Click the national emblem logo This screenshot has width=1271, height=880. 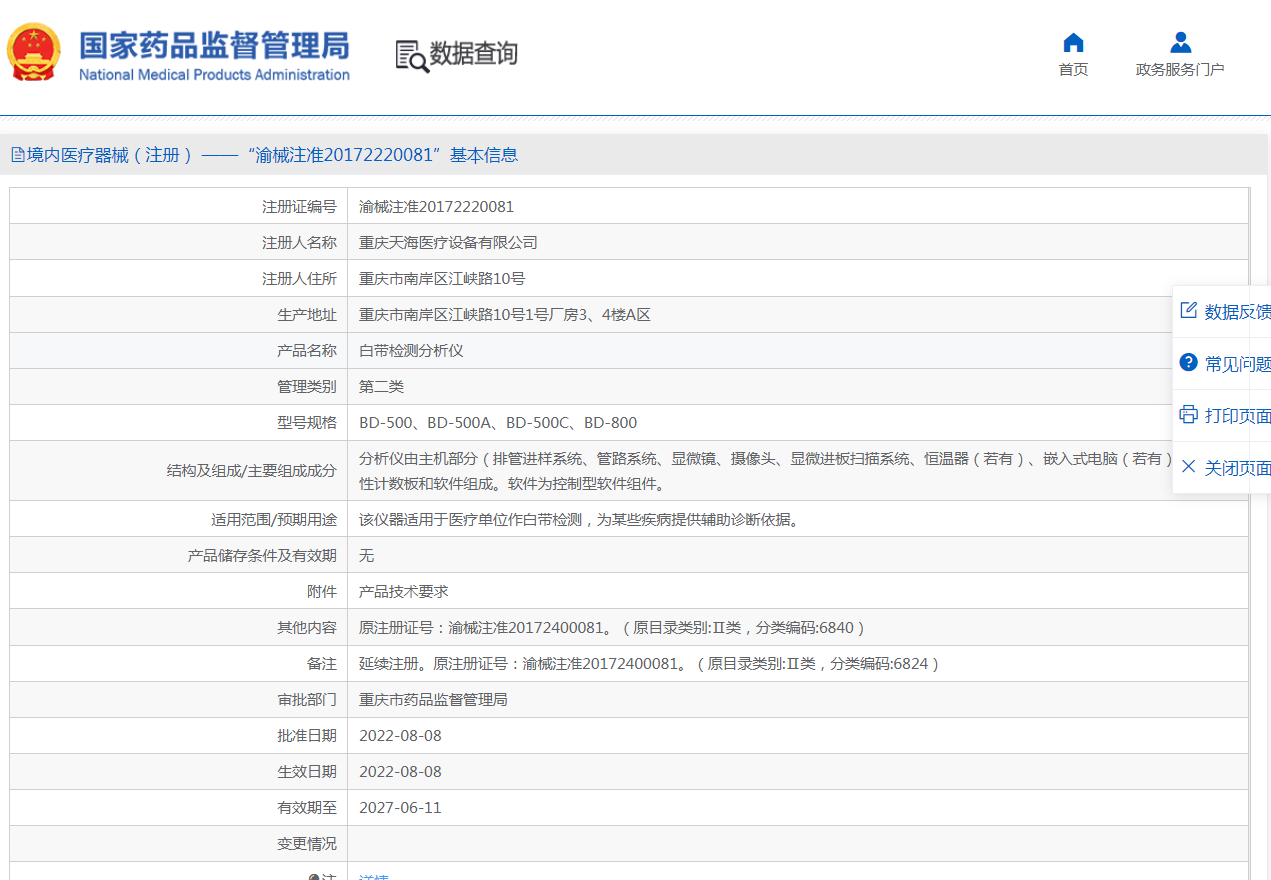pos(34,52)
